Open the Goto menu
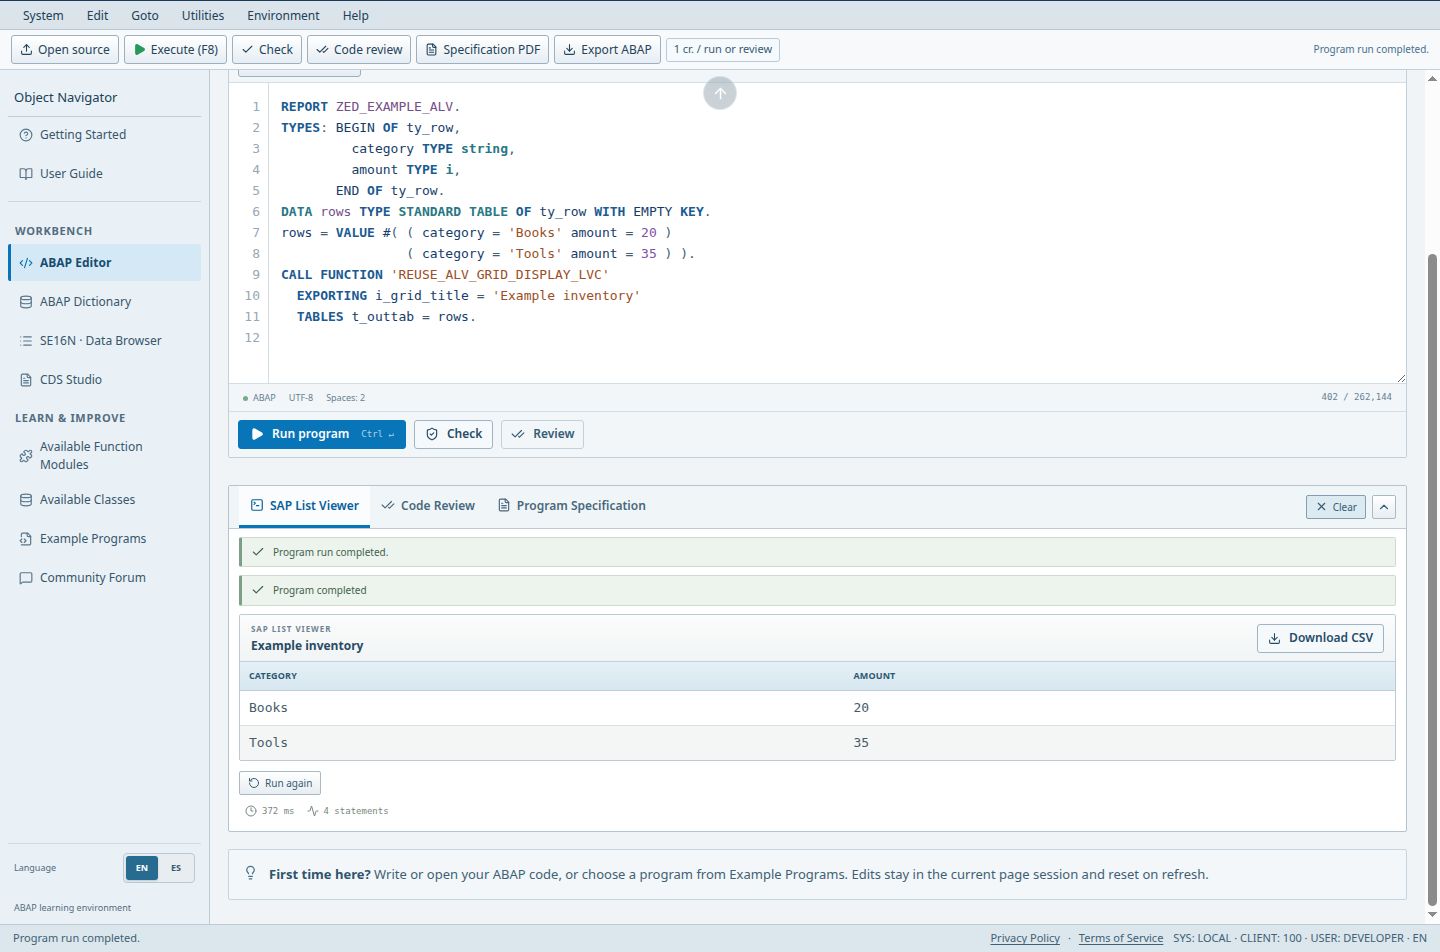 pos(145,15)
